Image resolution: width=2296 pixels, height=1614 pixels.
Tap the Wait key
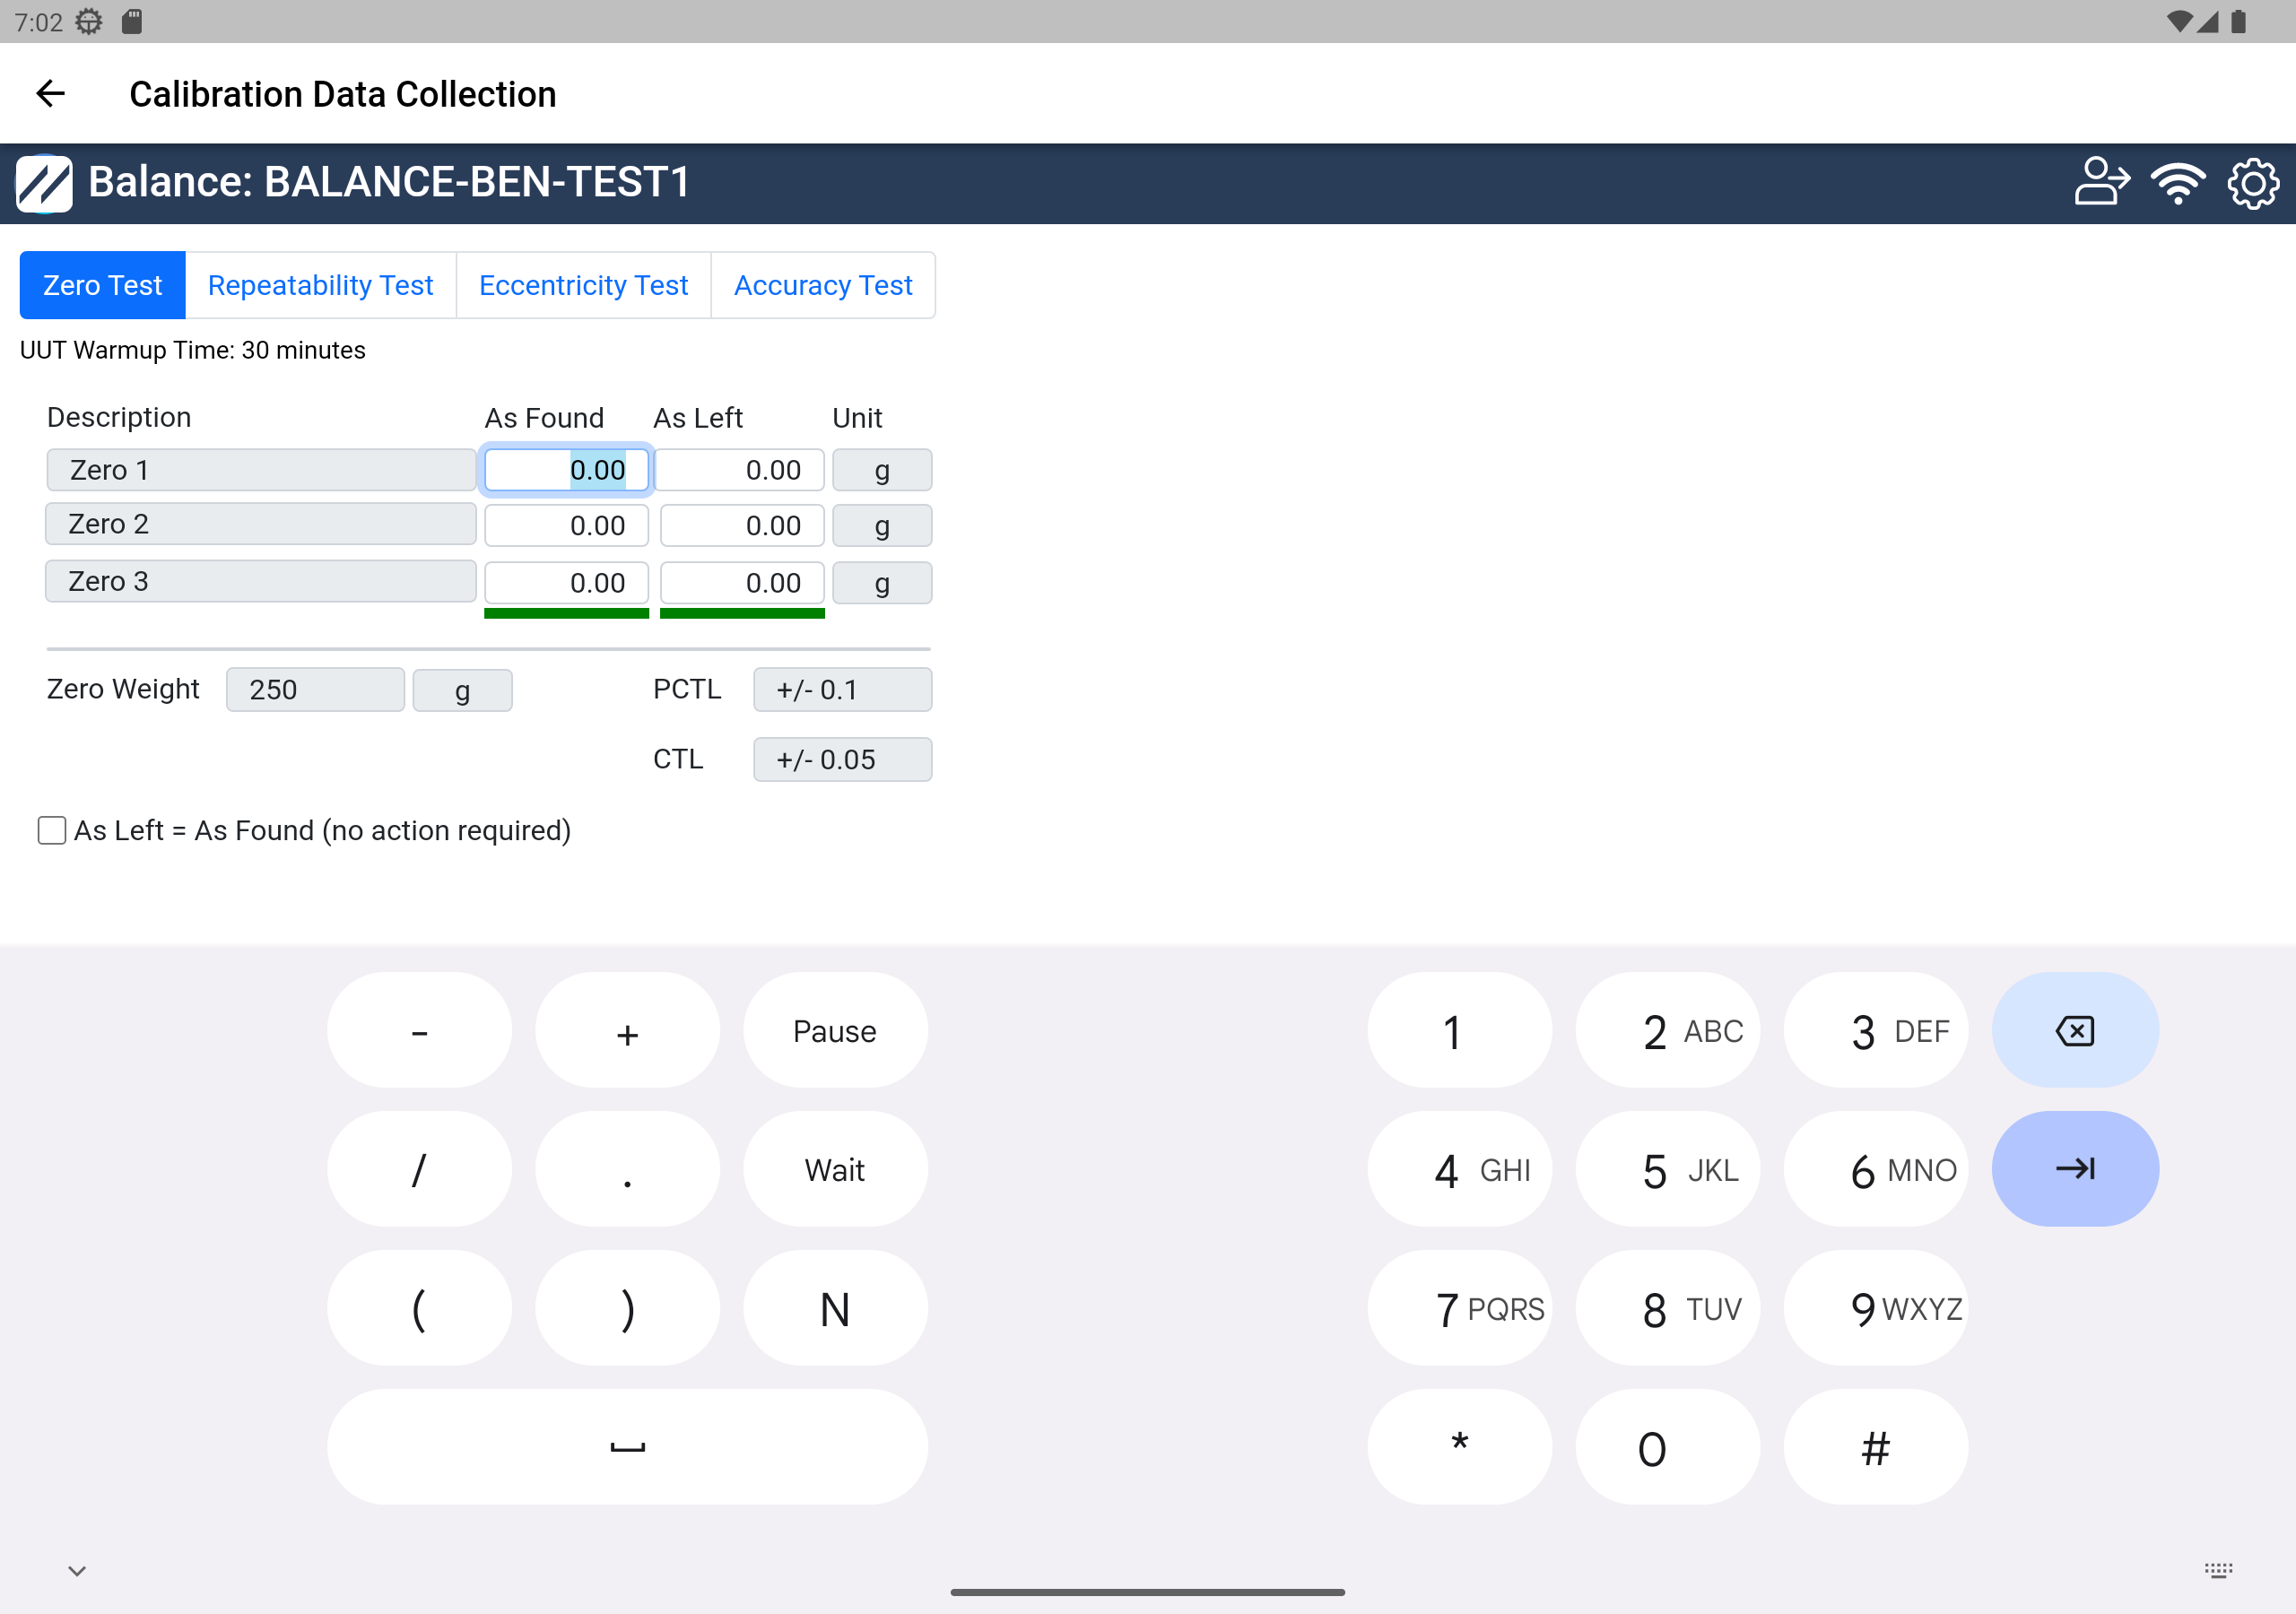(x=835, y=1168)
